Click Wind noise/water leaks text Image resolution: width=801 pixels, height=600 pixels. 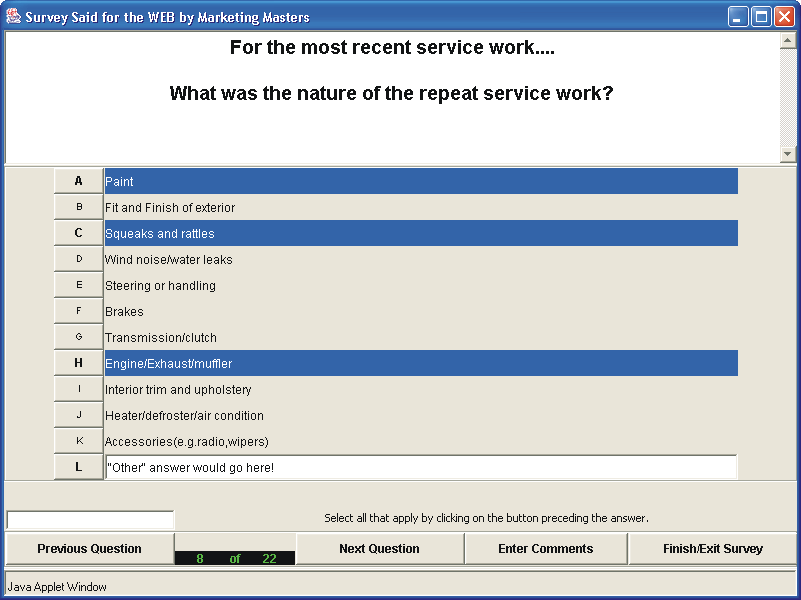click(x=169, y=260)
